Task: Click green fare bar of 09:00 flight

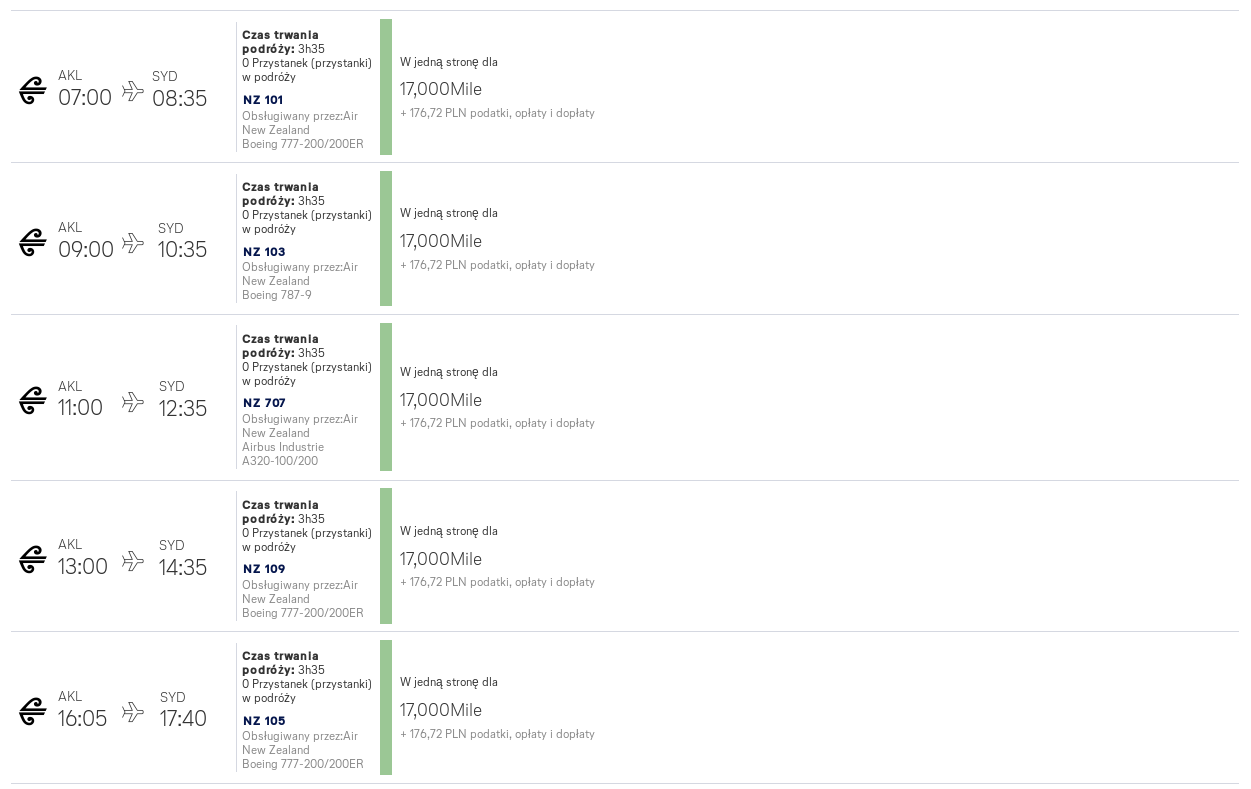Action: pyautogui.click(x=386, y=239)
